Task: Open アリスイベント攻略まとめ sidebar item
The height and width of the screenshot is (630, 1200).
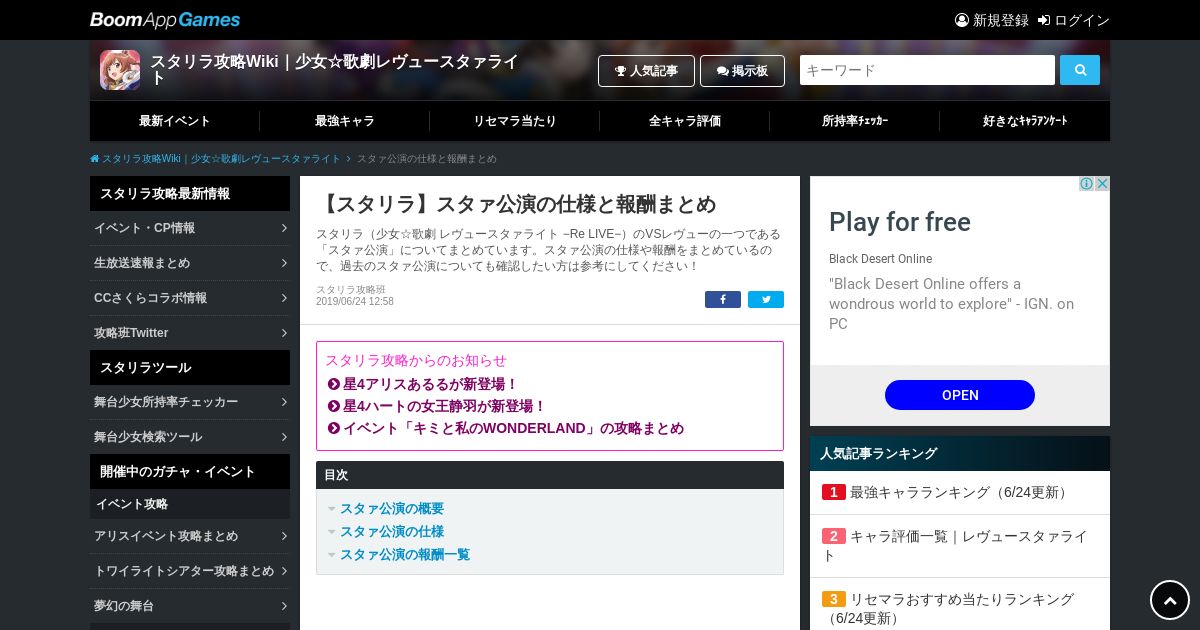Action: [x=190, y=536]
